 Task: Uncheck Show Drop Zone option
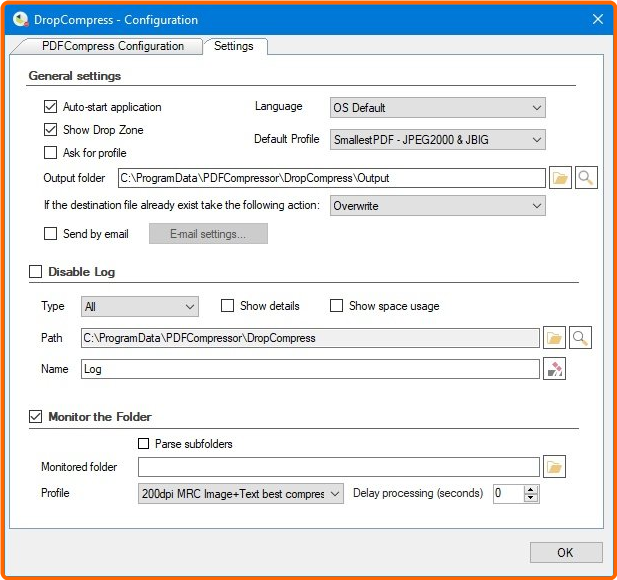coord(51,130)
